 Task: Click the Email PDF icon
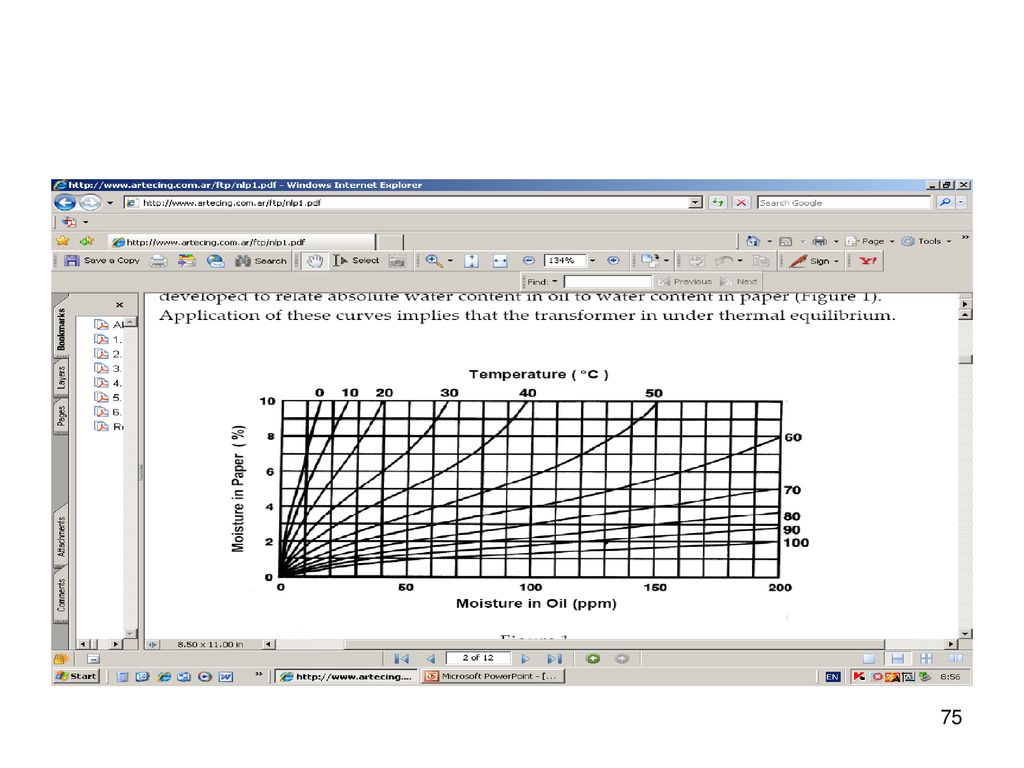coord(216,261)
